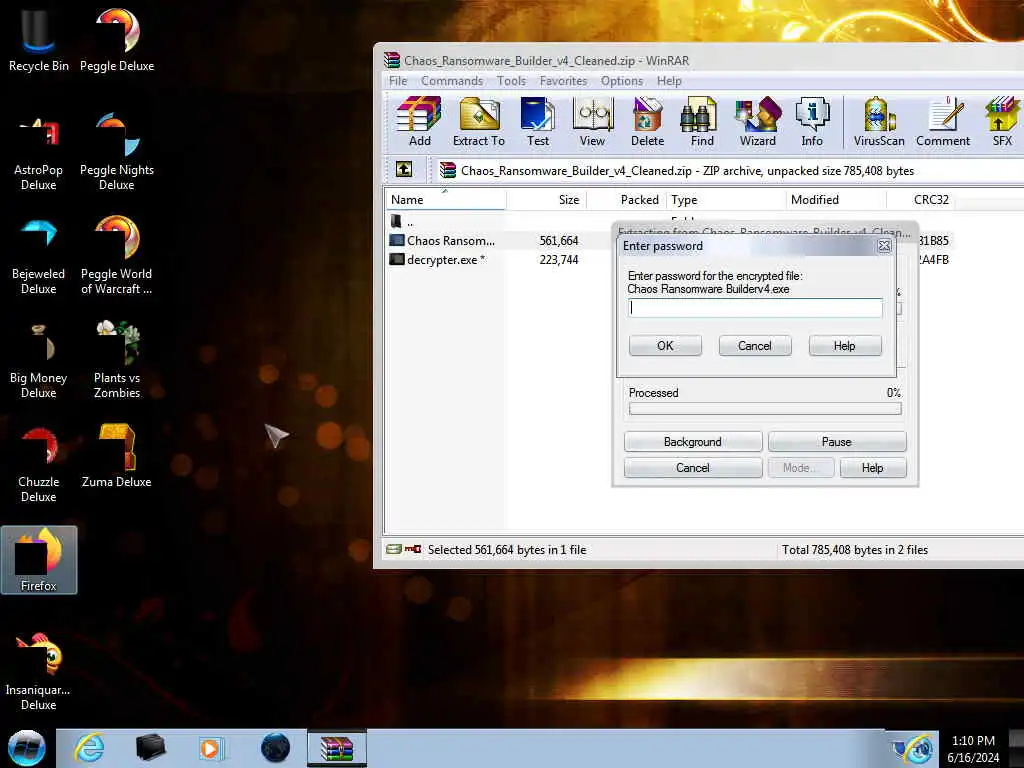Open the Wizard tool
1024x768 pixels.
coord(758,121)
